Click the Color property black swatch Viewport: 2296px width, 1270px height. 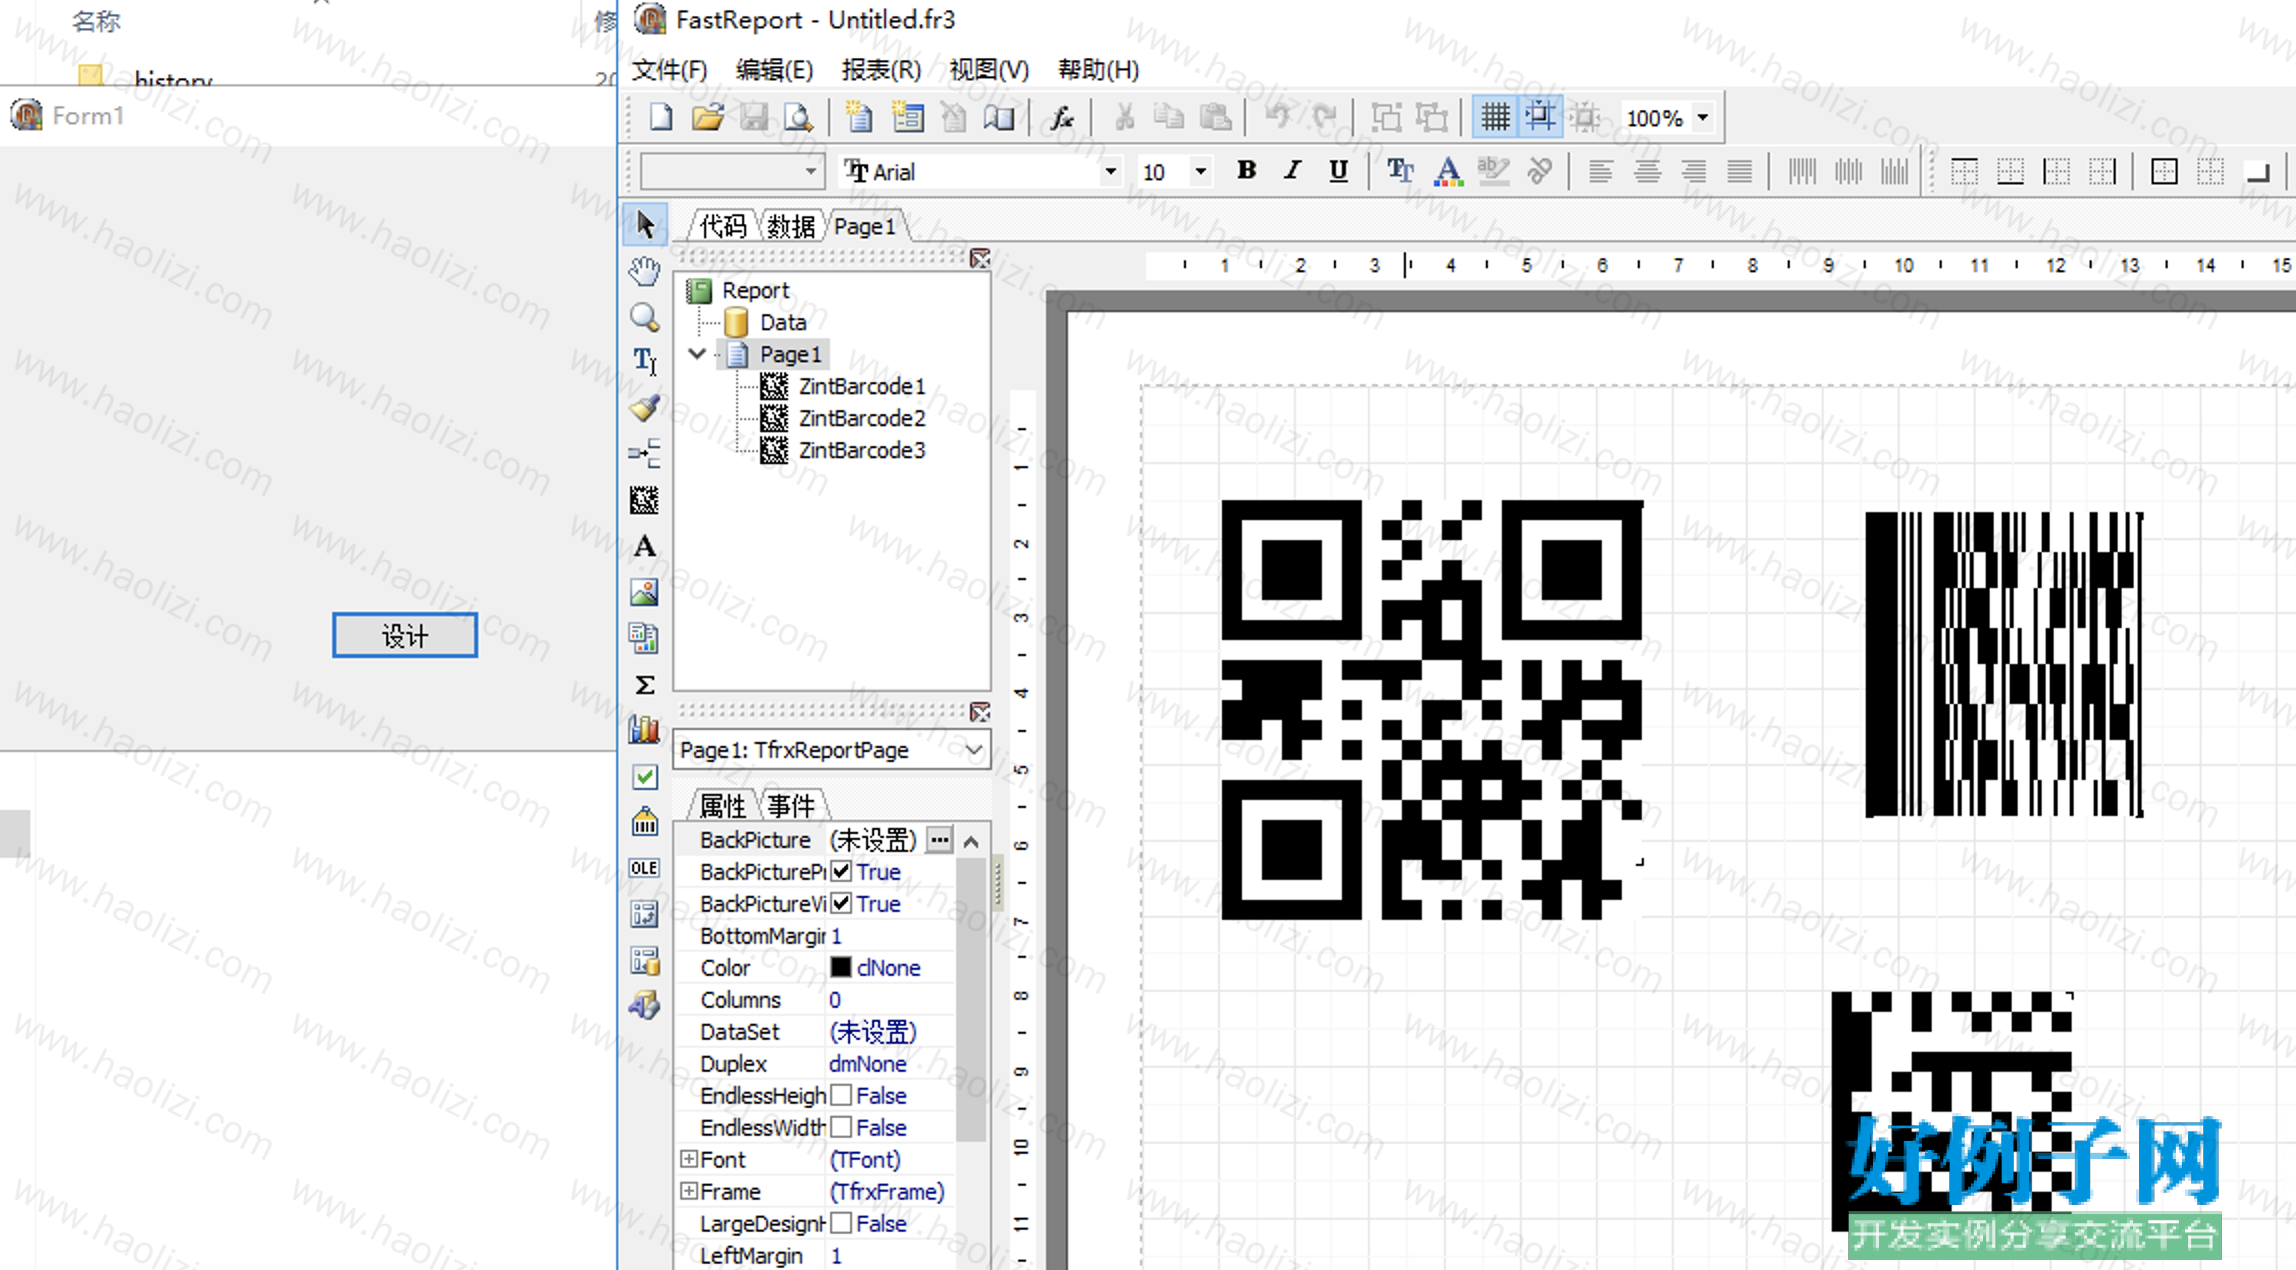841,967
